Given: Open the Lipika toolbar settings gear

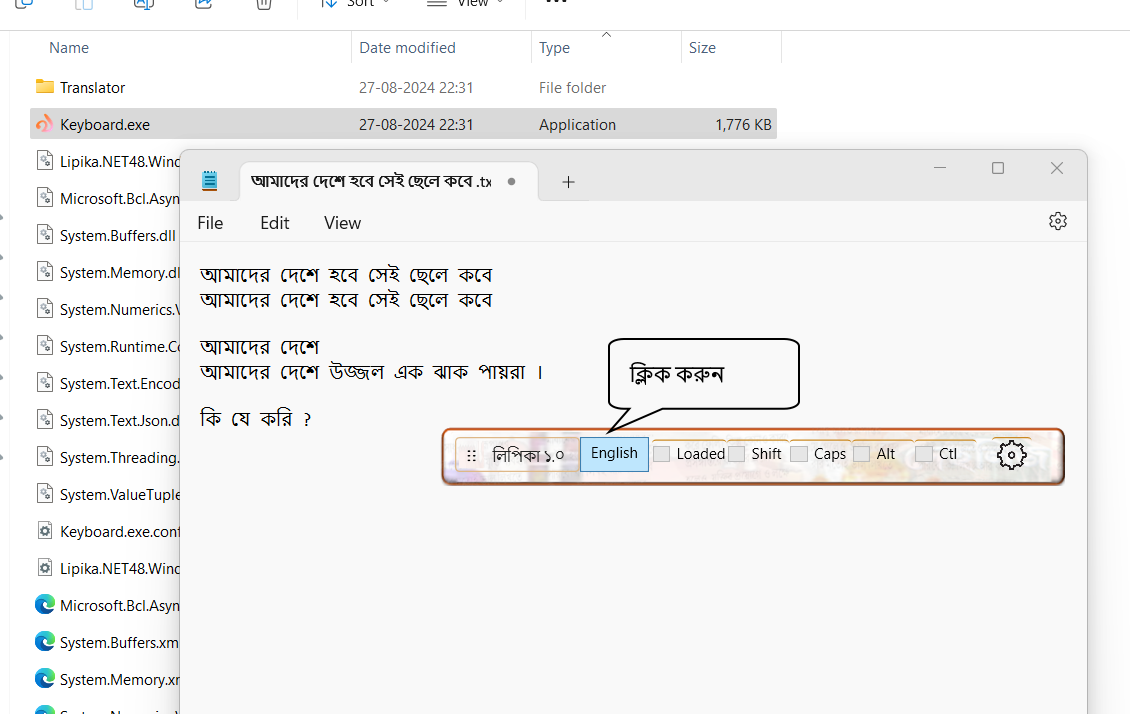Looking at the screenshot, I should [x=1012, y=455].
